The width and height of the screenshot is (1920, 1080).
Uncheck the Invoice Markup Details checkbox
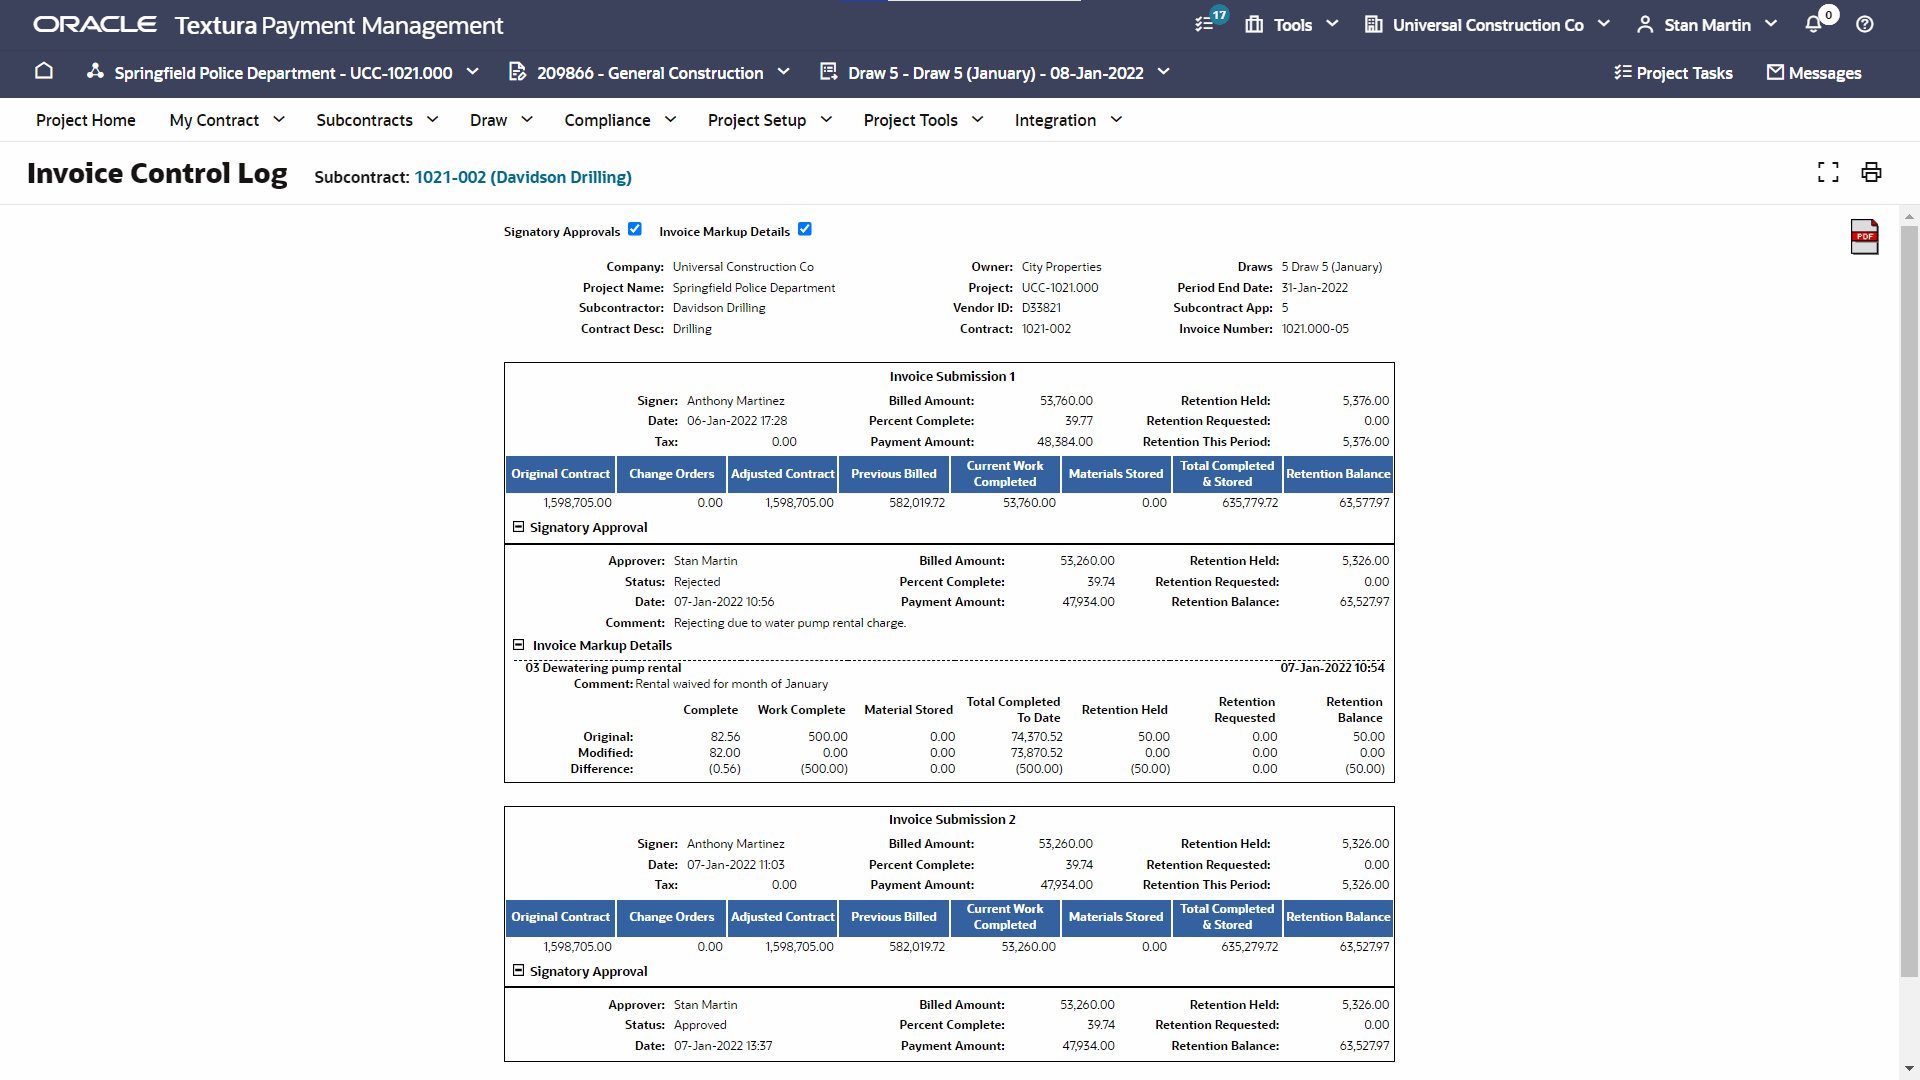point(805,229)
